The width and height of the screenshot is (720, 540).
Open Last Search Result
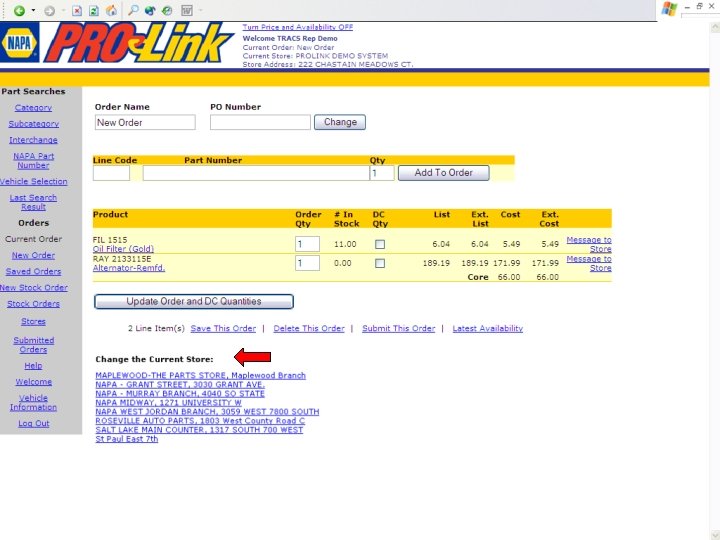click(x=33, y=202)
